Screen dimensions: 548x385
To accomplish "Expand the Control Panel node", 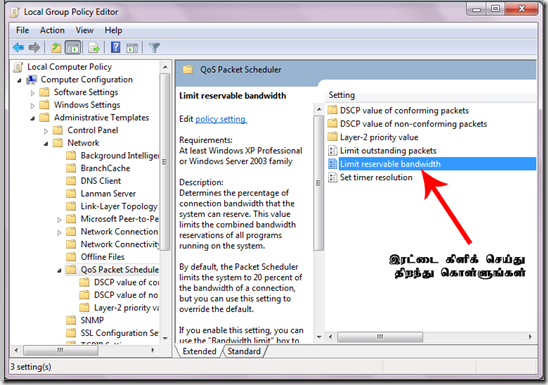I will coord(46,131).
